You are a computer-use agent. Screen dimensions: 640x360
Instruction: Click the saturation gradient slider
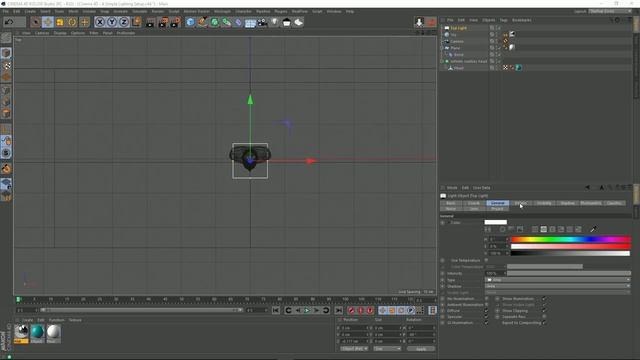tap(571, 247)
